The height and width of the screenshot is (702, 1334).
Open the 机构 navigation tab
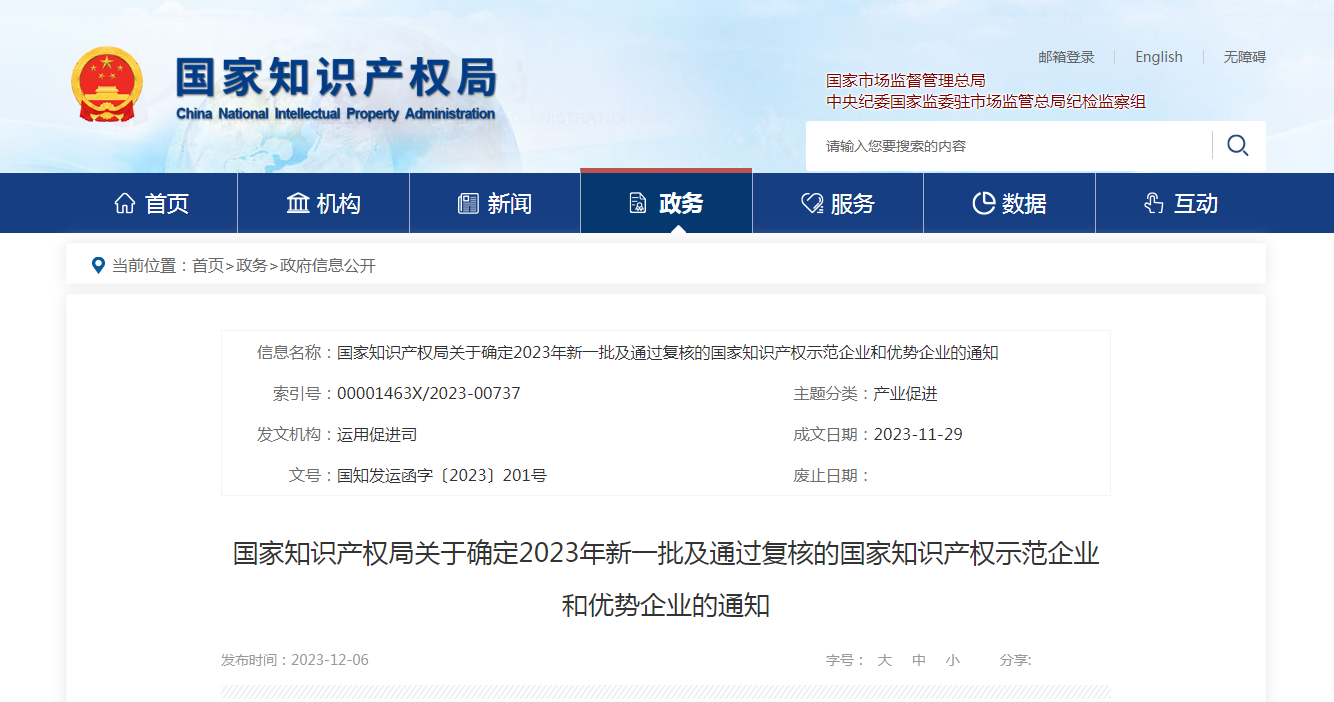(323, 204)
